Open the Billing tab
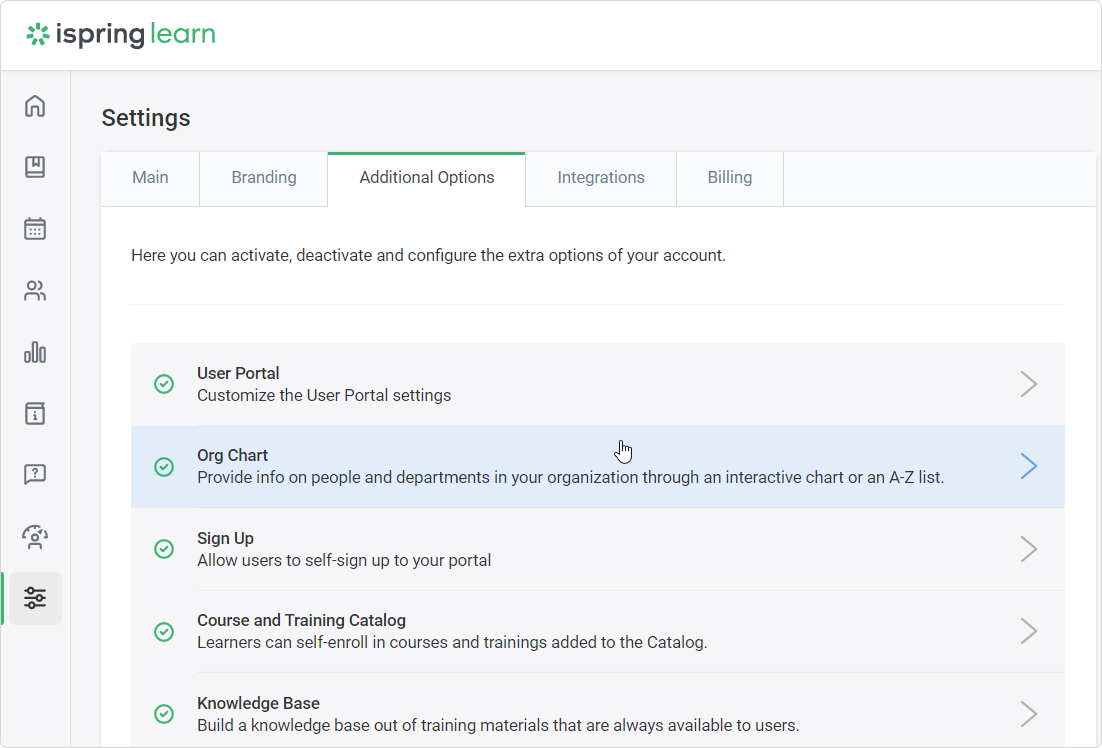1102x748 pixels. [729, 177]
